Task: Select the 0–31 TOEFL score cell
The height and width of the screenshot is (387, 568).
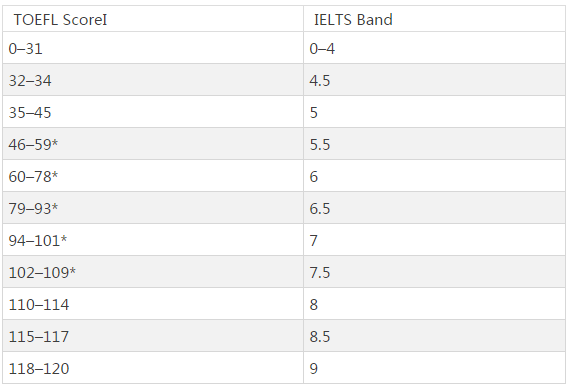Action: click(x=153, y=48)
